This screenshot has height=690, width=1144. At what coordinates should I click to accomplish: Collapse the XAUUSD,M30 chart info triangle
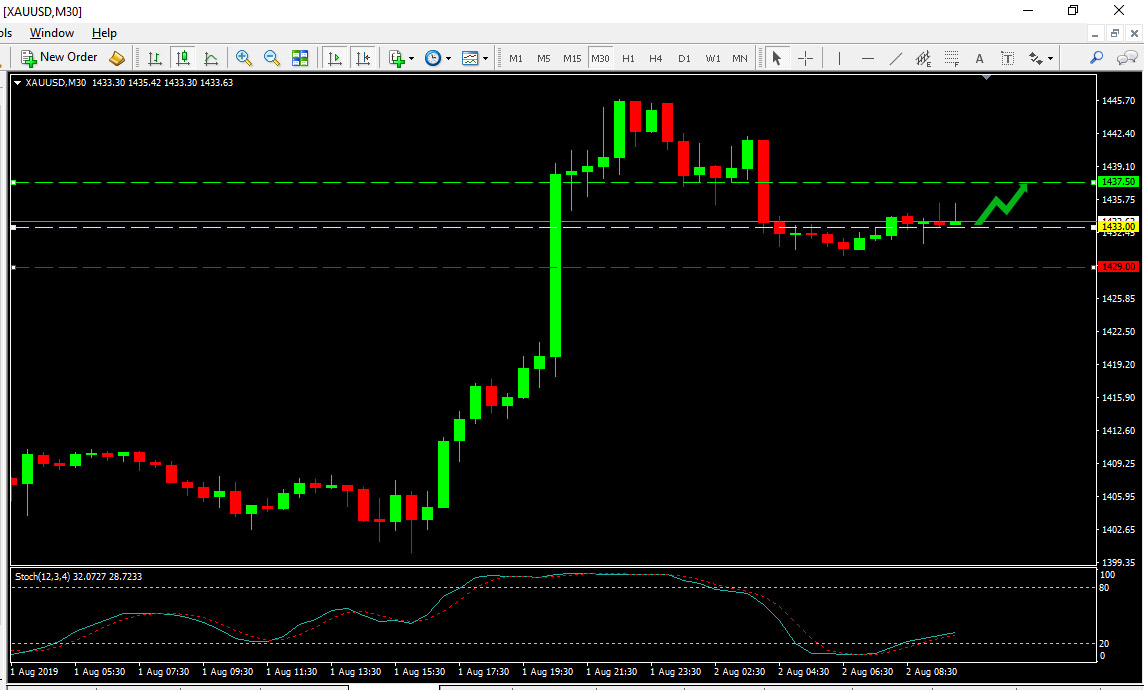click(18, 83)
